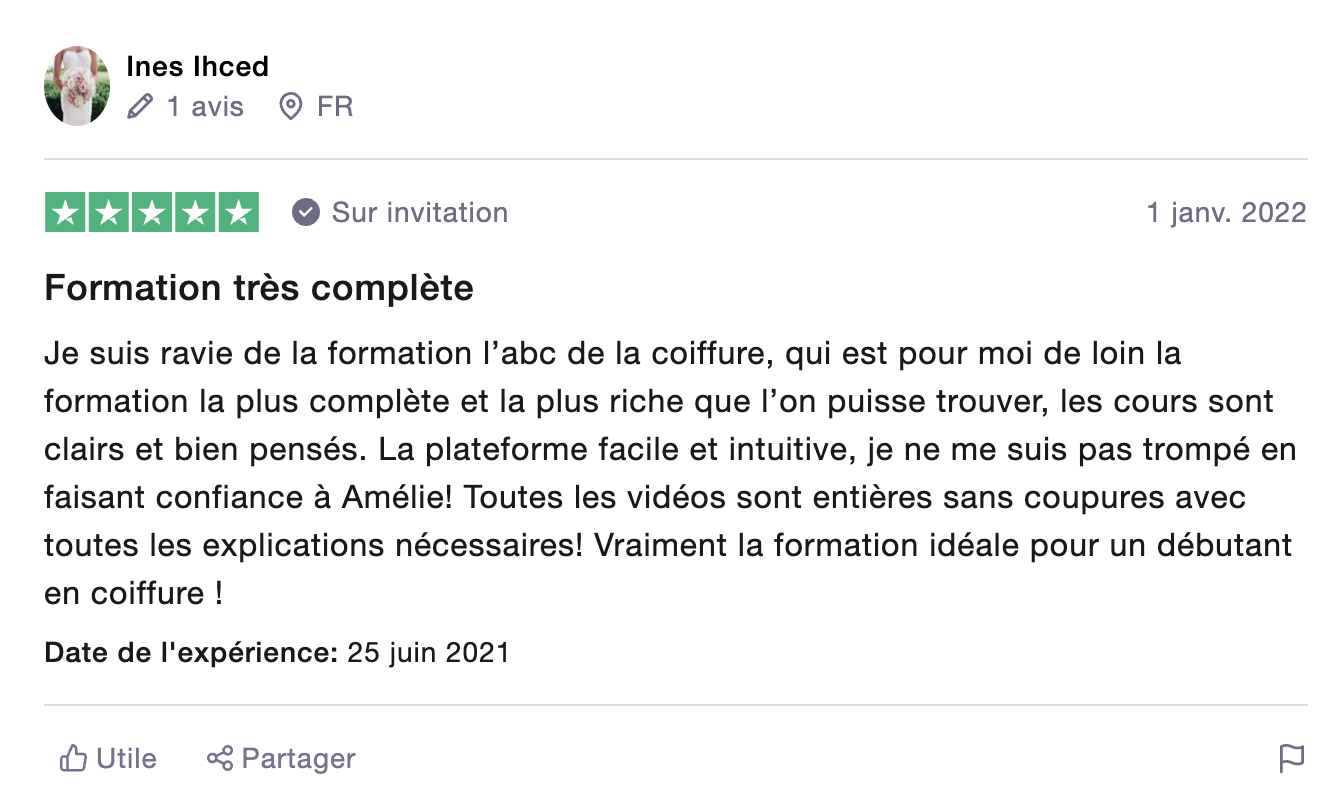Click the verified checkmark icon

coord(306,213)
